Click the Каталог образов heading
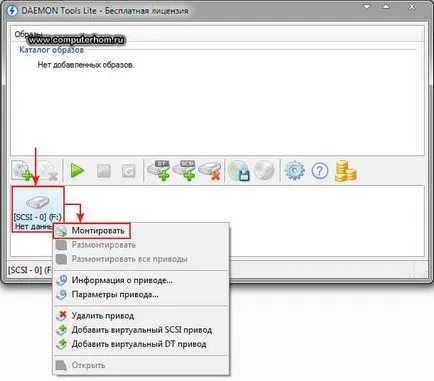 click(51, 50)
